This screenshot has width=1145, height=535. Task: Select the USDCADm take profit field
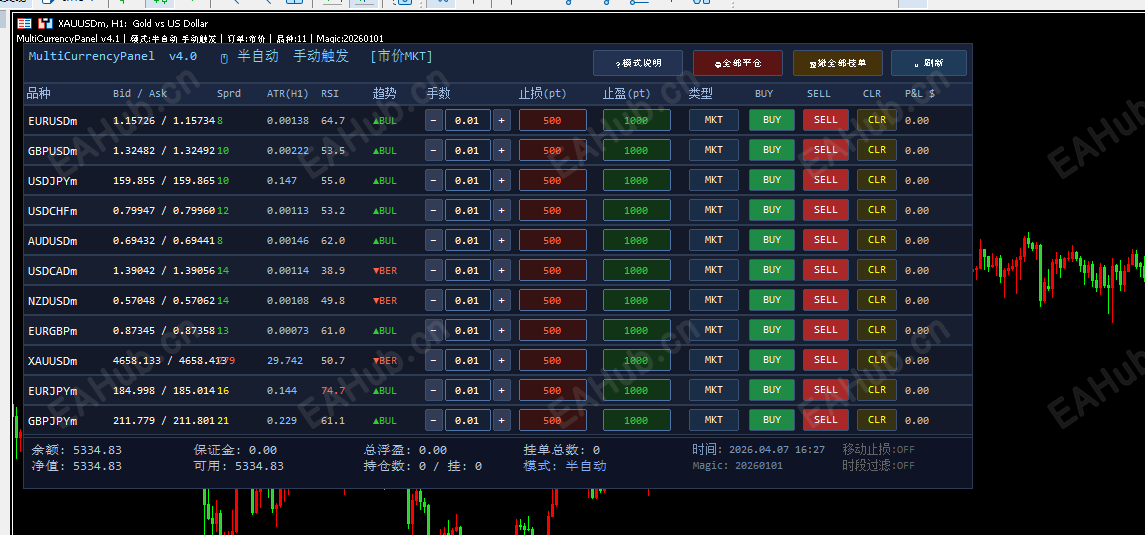[x=637, y=270]
